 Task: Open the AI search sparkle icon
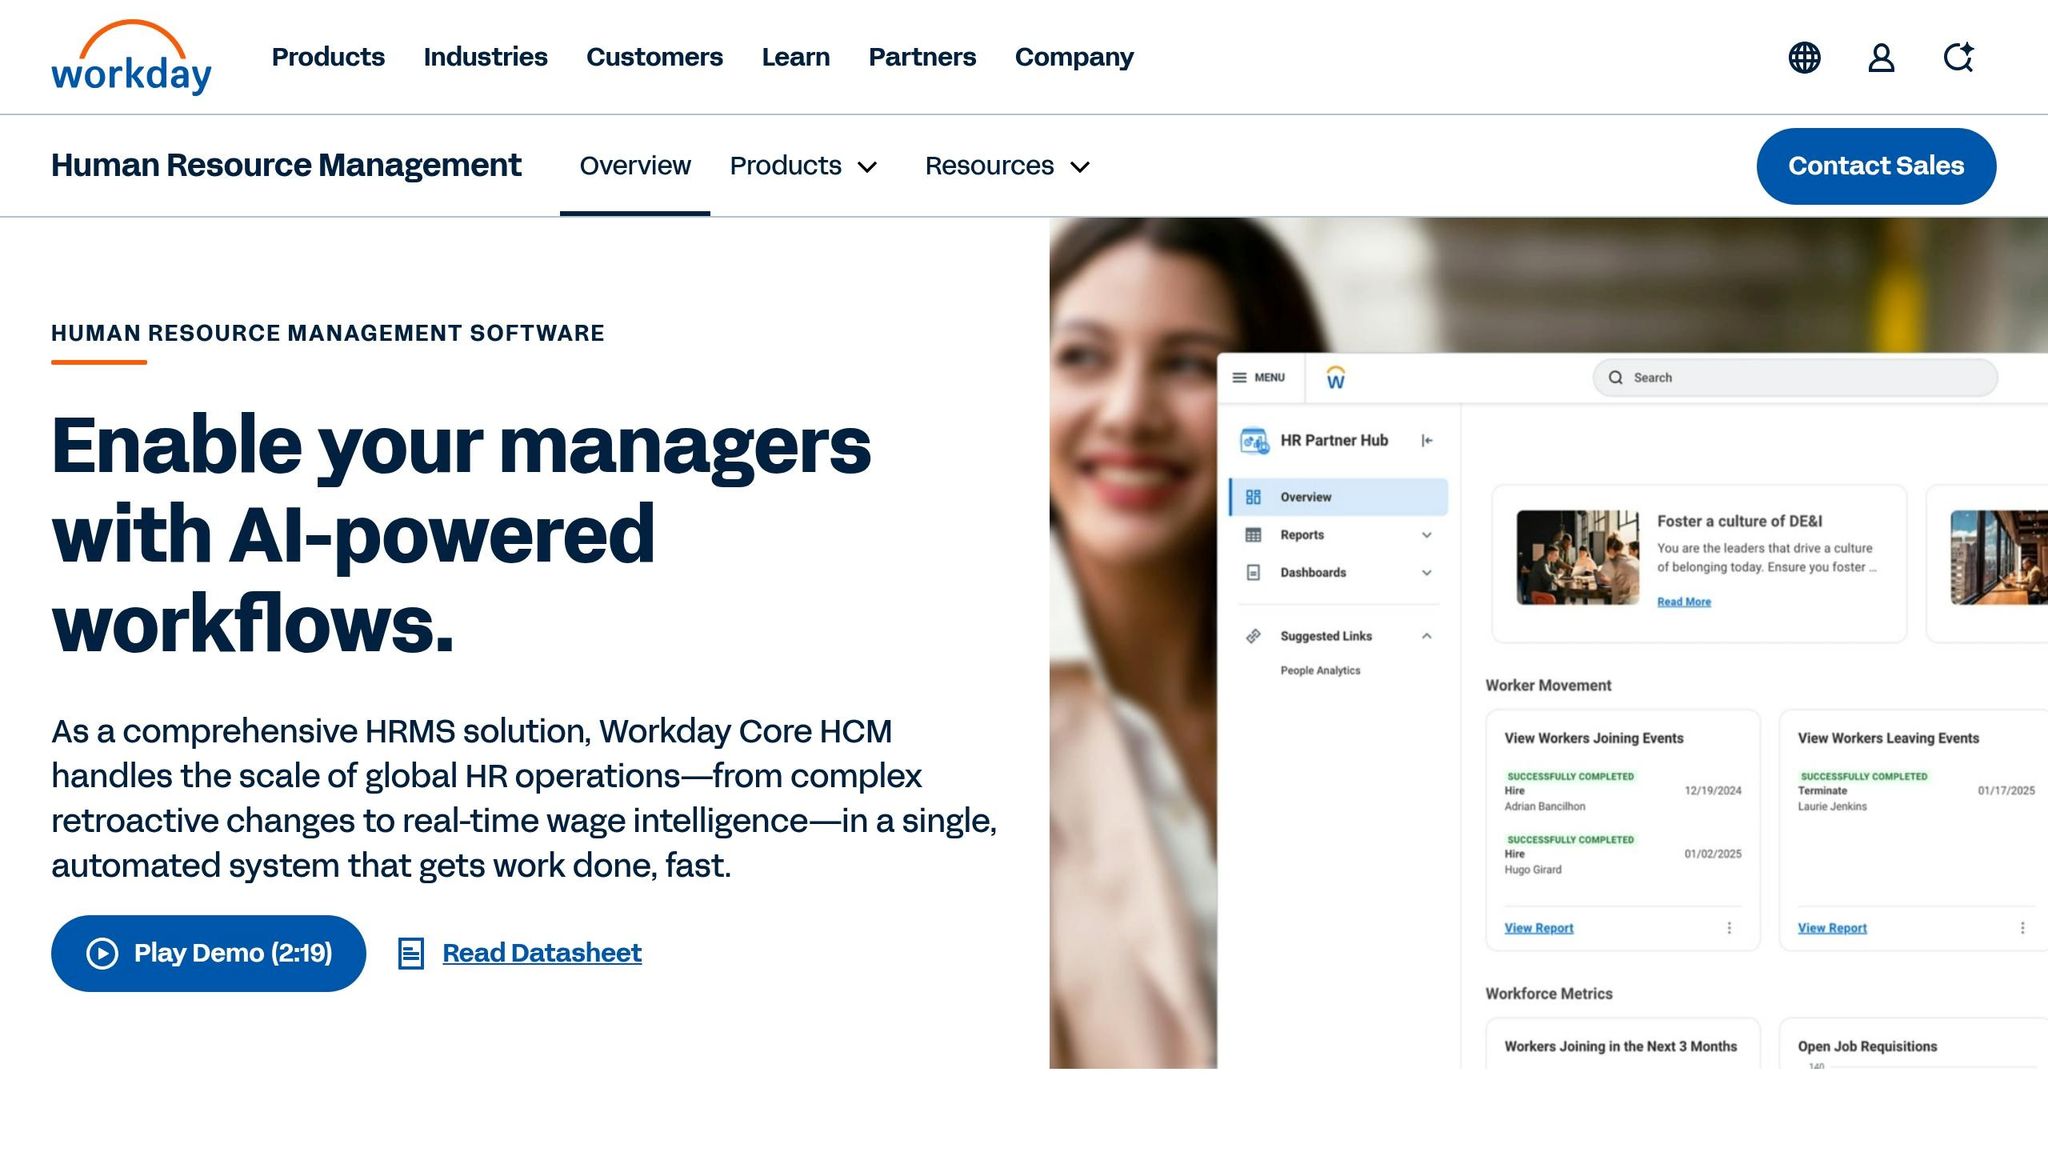point(1958,57)
